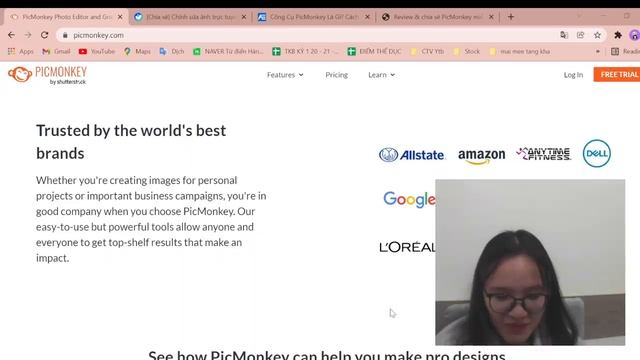Click the Dell brand logo
This screenshot has height=360, width=640.
tap(597, 153)
